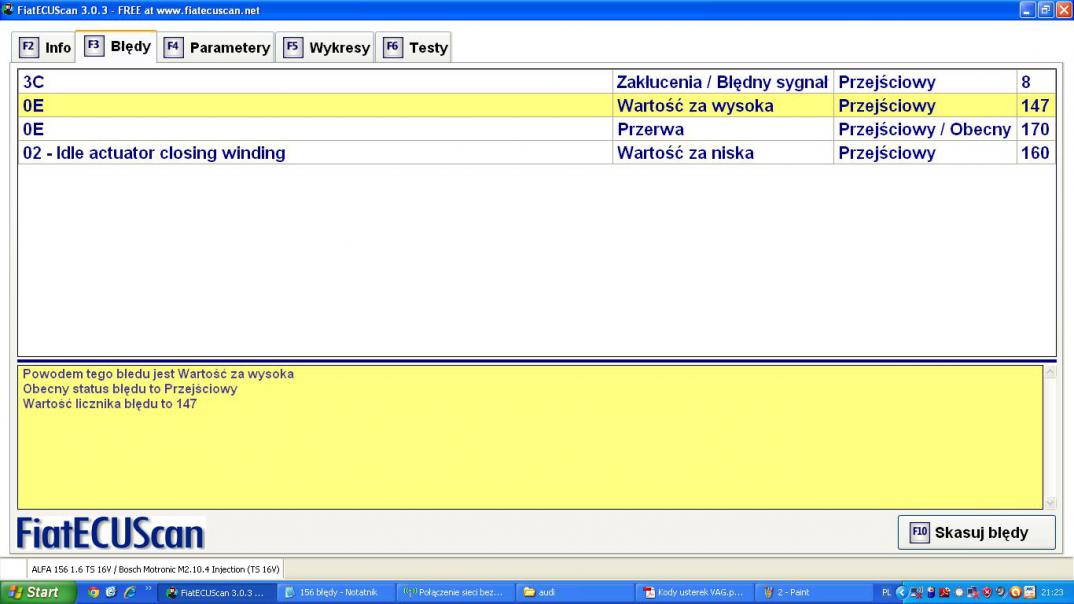1074x604 pixels.
Task: Expand the quick launch overflow chevron
Action: (x=148, y=590)
